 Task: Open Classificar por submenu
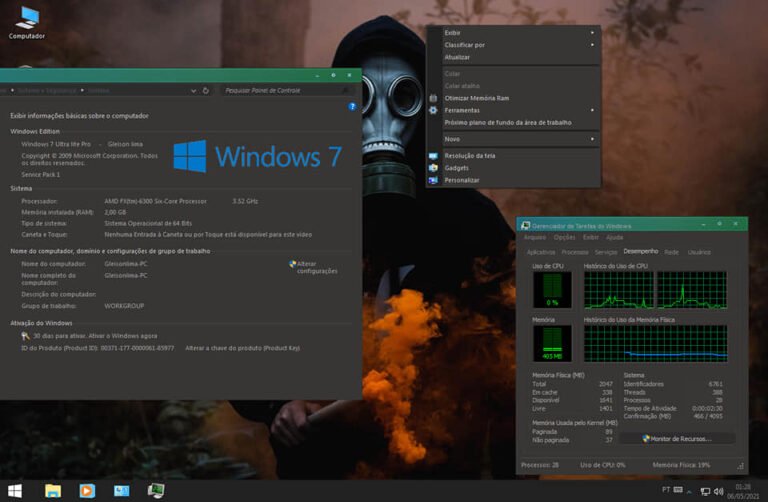click(513, 45)
